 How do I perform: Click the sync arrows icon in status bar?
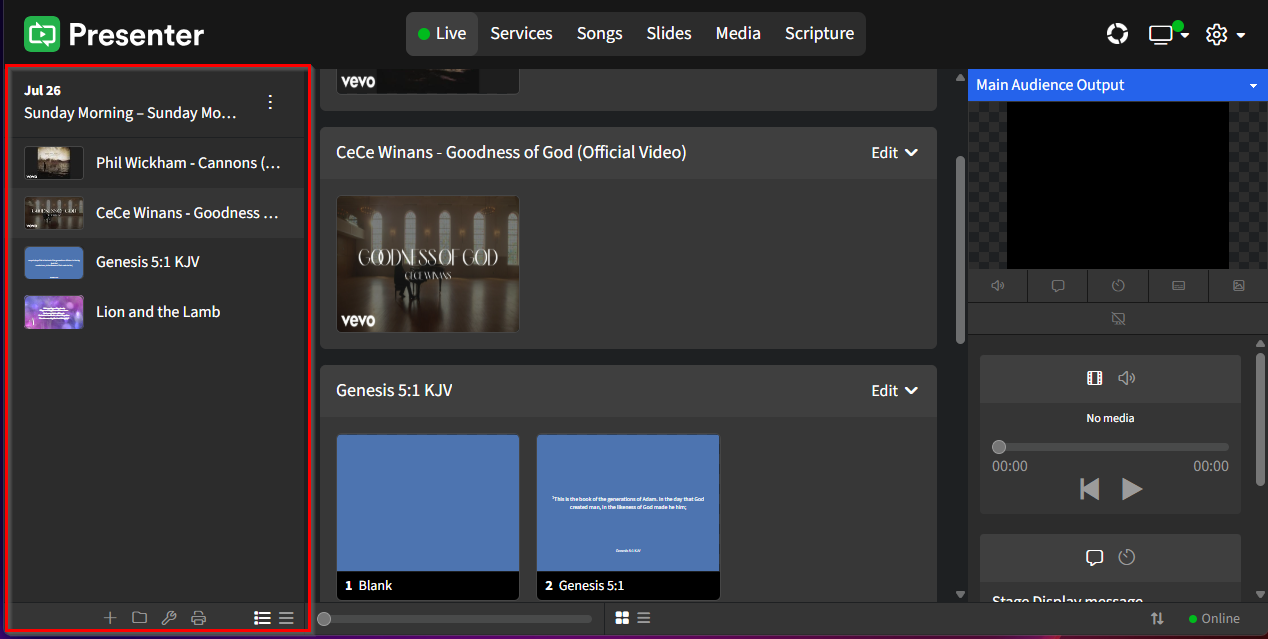(x=1157, y=619)
